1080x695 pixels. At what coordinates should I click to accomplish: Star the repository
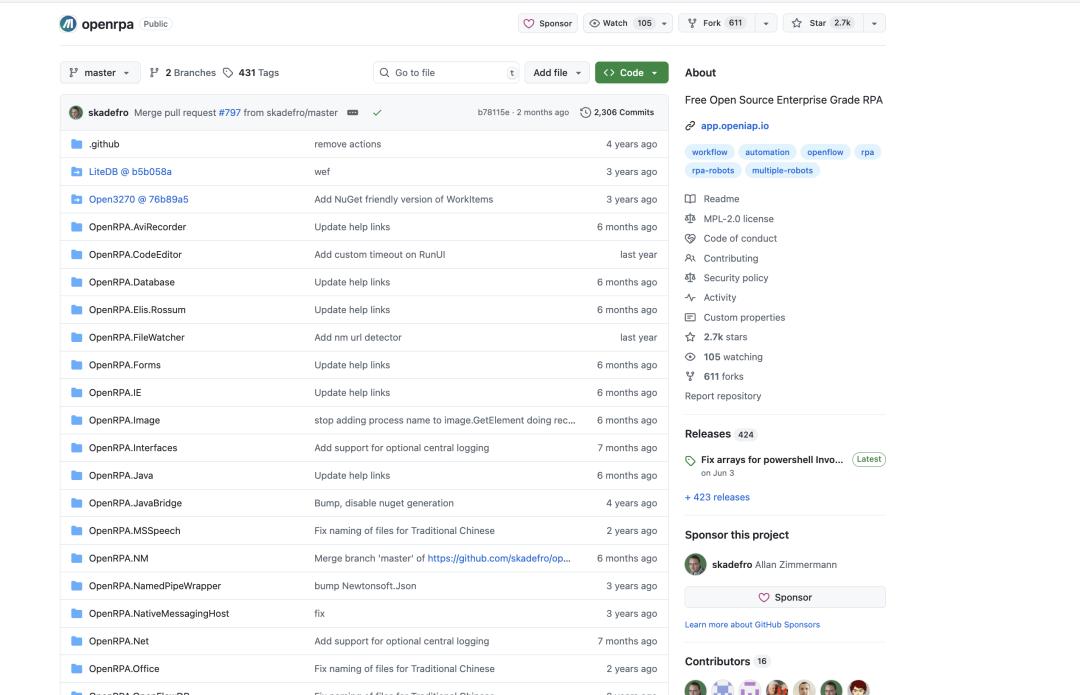click(x=822, y=23)
